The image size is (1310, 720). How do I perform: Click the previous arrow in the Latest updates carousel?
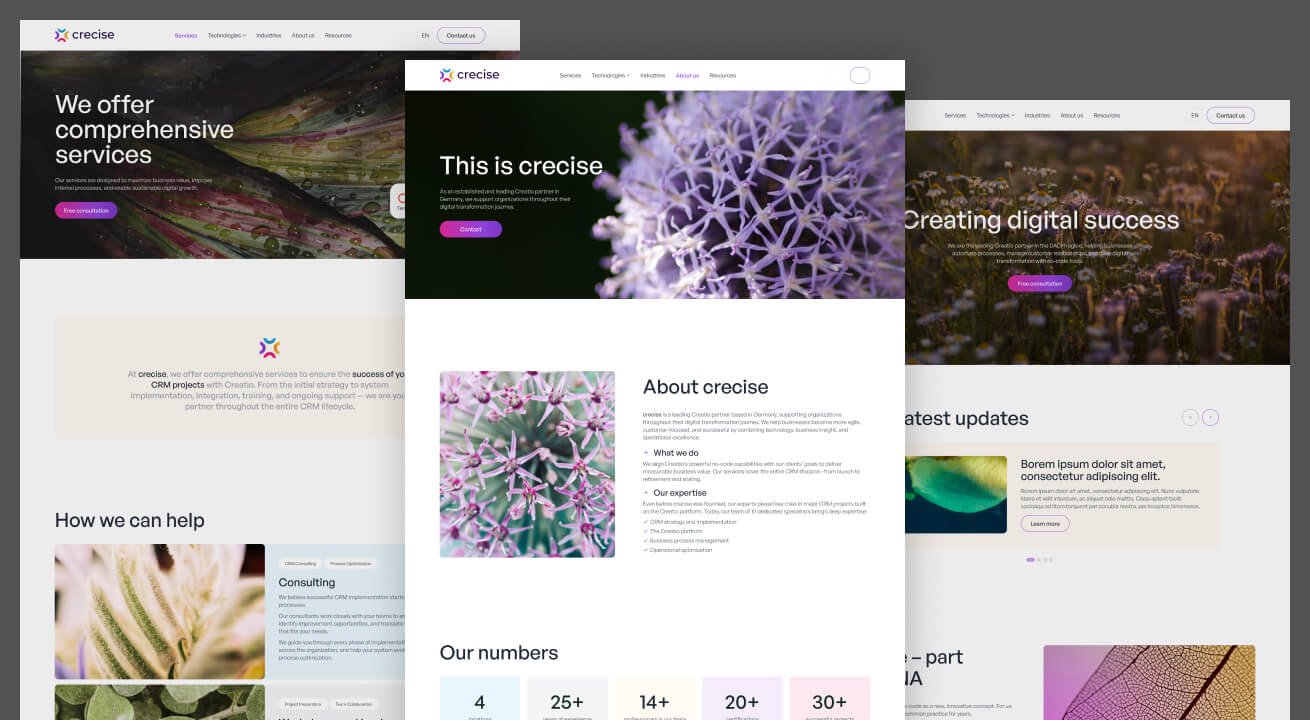(x=1188, y=416)
